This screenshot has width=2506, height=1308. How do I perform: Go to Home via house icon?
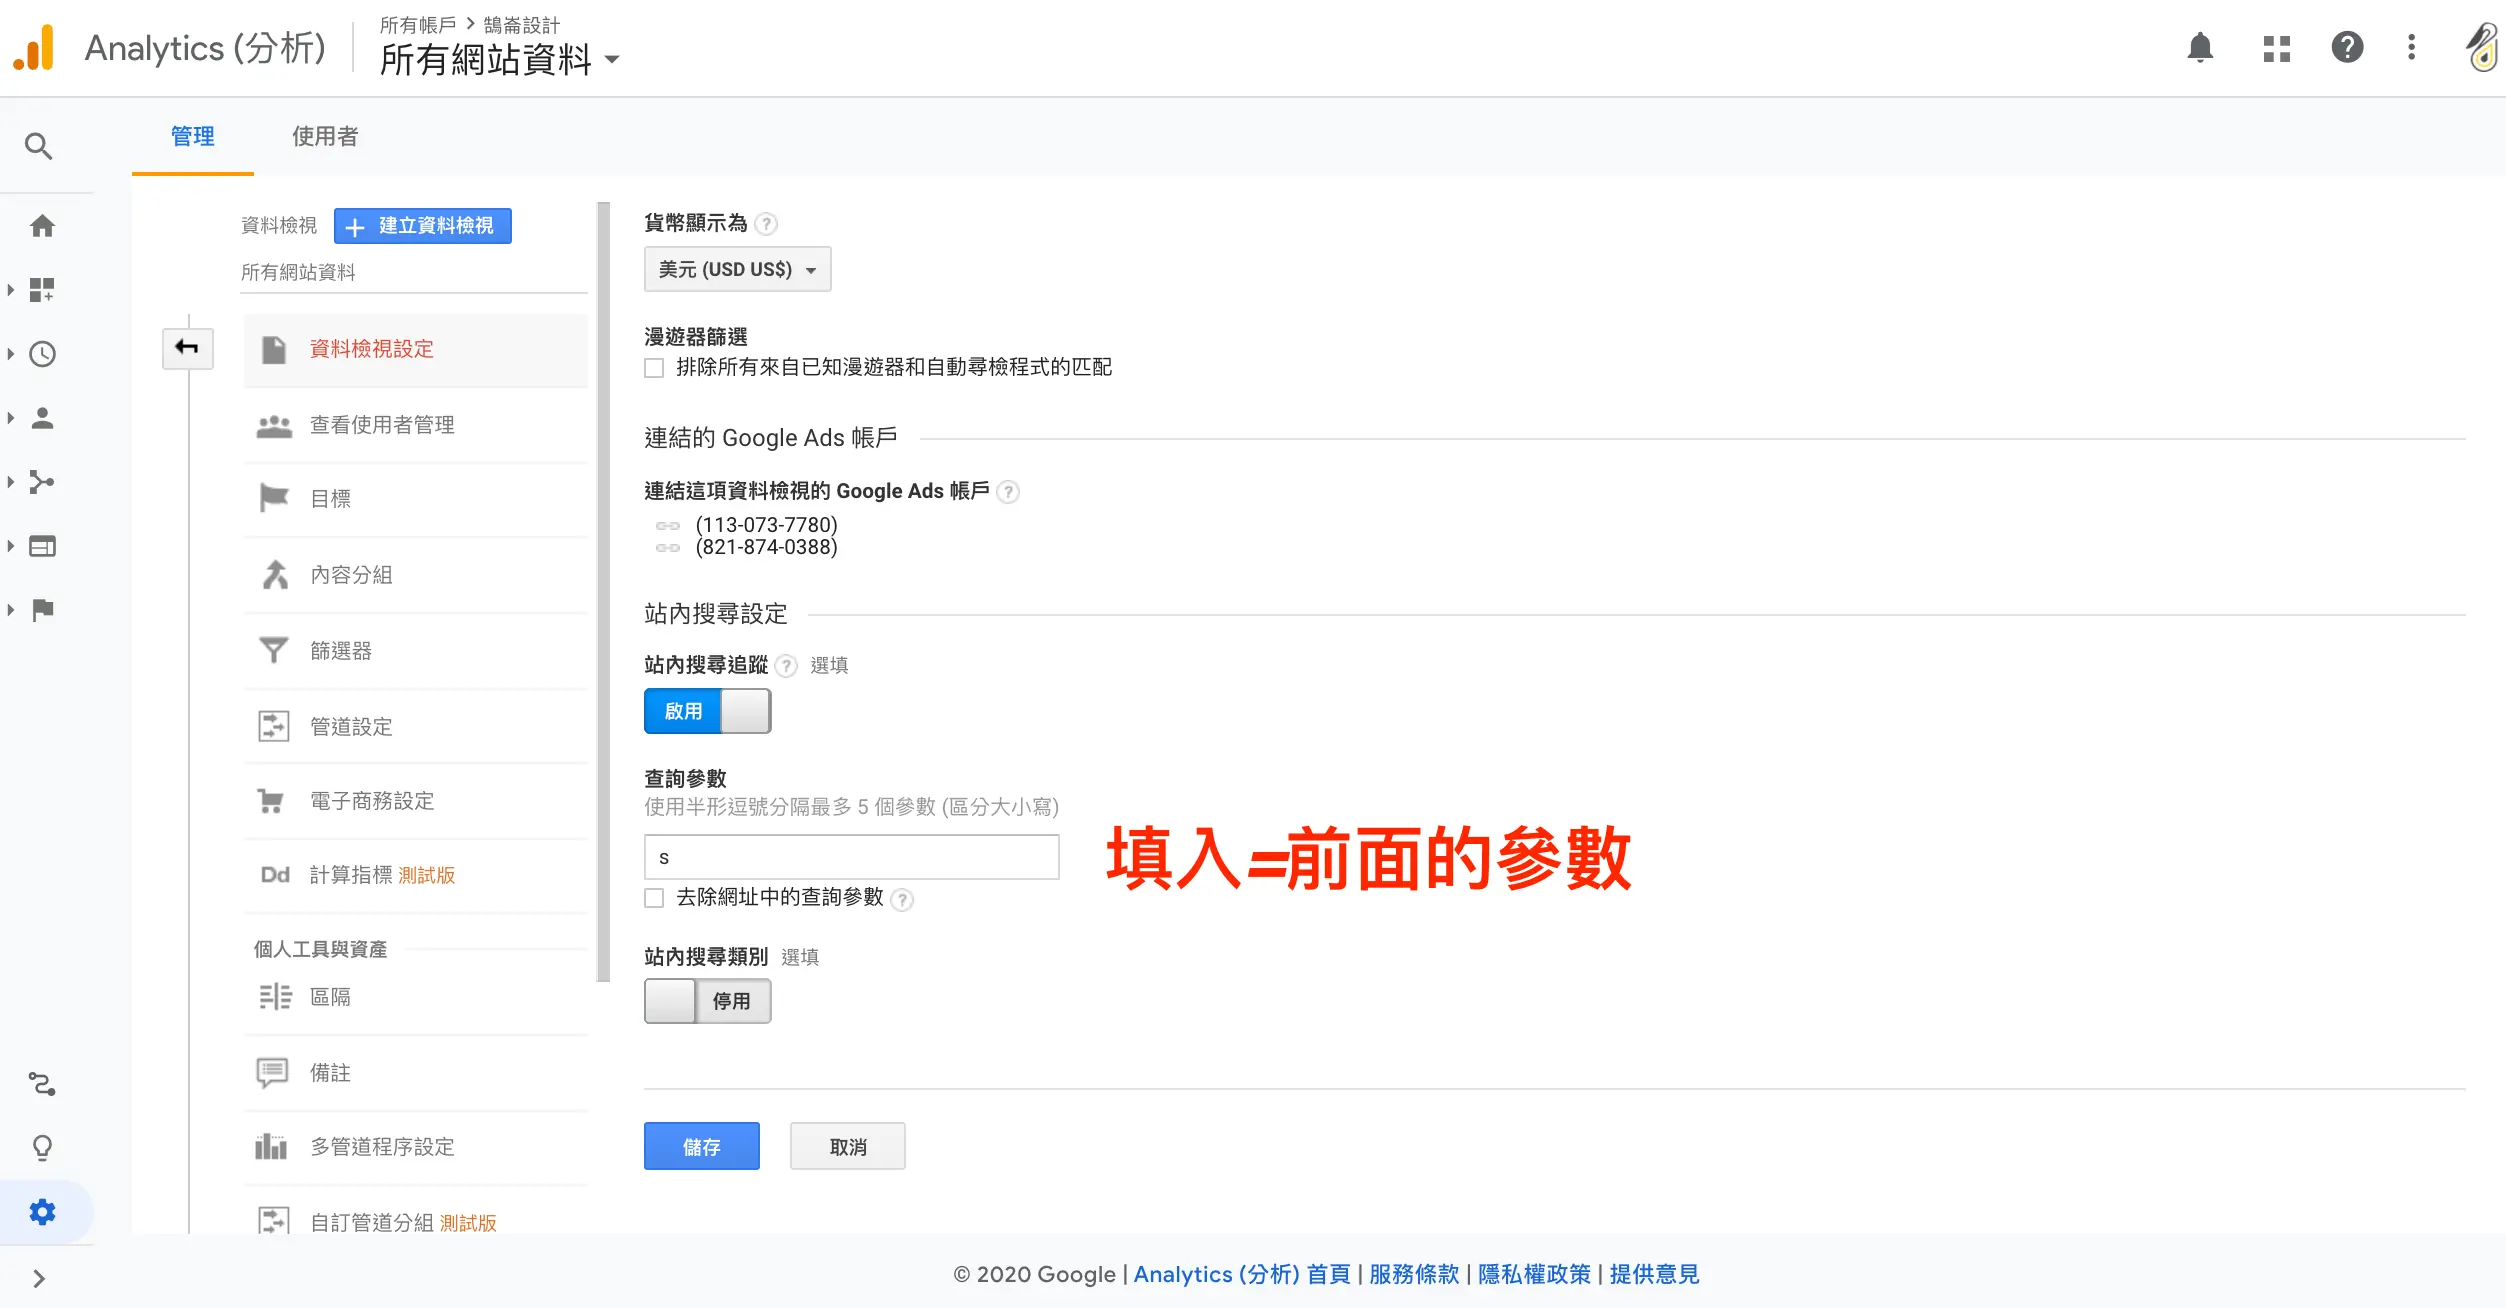point(42,226)
